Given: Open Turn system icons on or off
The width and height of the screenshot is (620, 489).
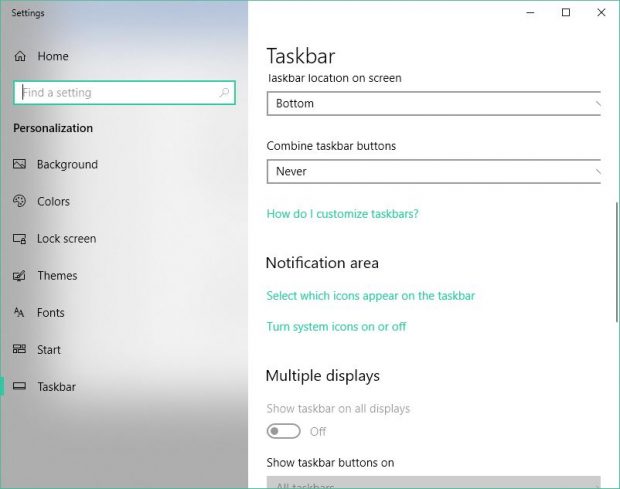Looking at the screenshot, I should click(336, 327).
